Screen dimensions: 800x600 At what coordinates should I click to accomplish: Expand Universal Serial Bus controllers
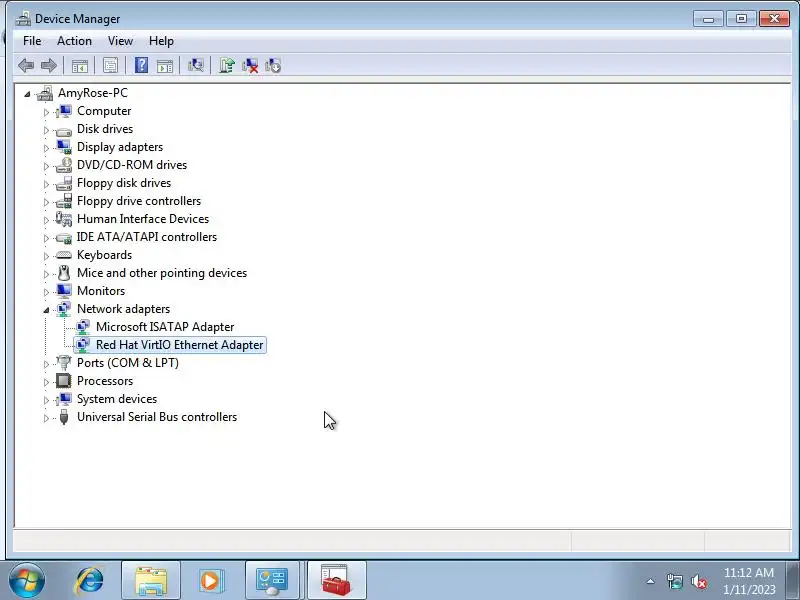[x=46, y=418]
